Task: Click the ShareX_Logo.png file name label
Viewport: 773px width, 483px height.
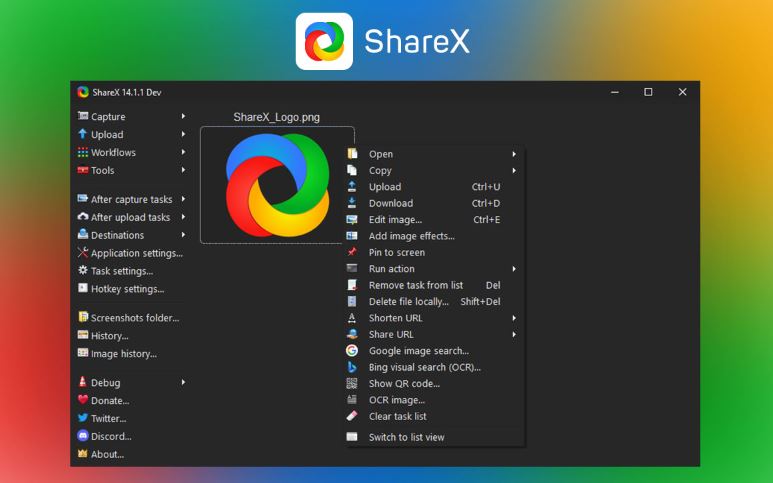Action: click(x=277, y=117)
